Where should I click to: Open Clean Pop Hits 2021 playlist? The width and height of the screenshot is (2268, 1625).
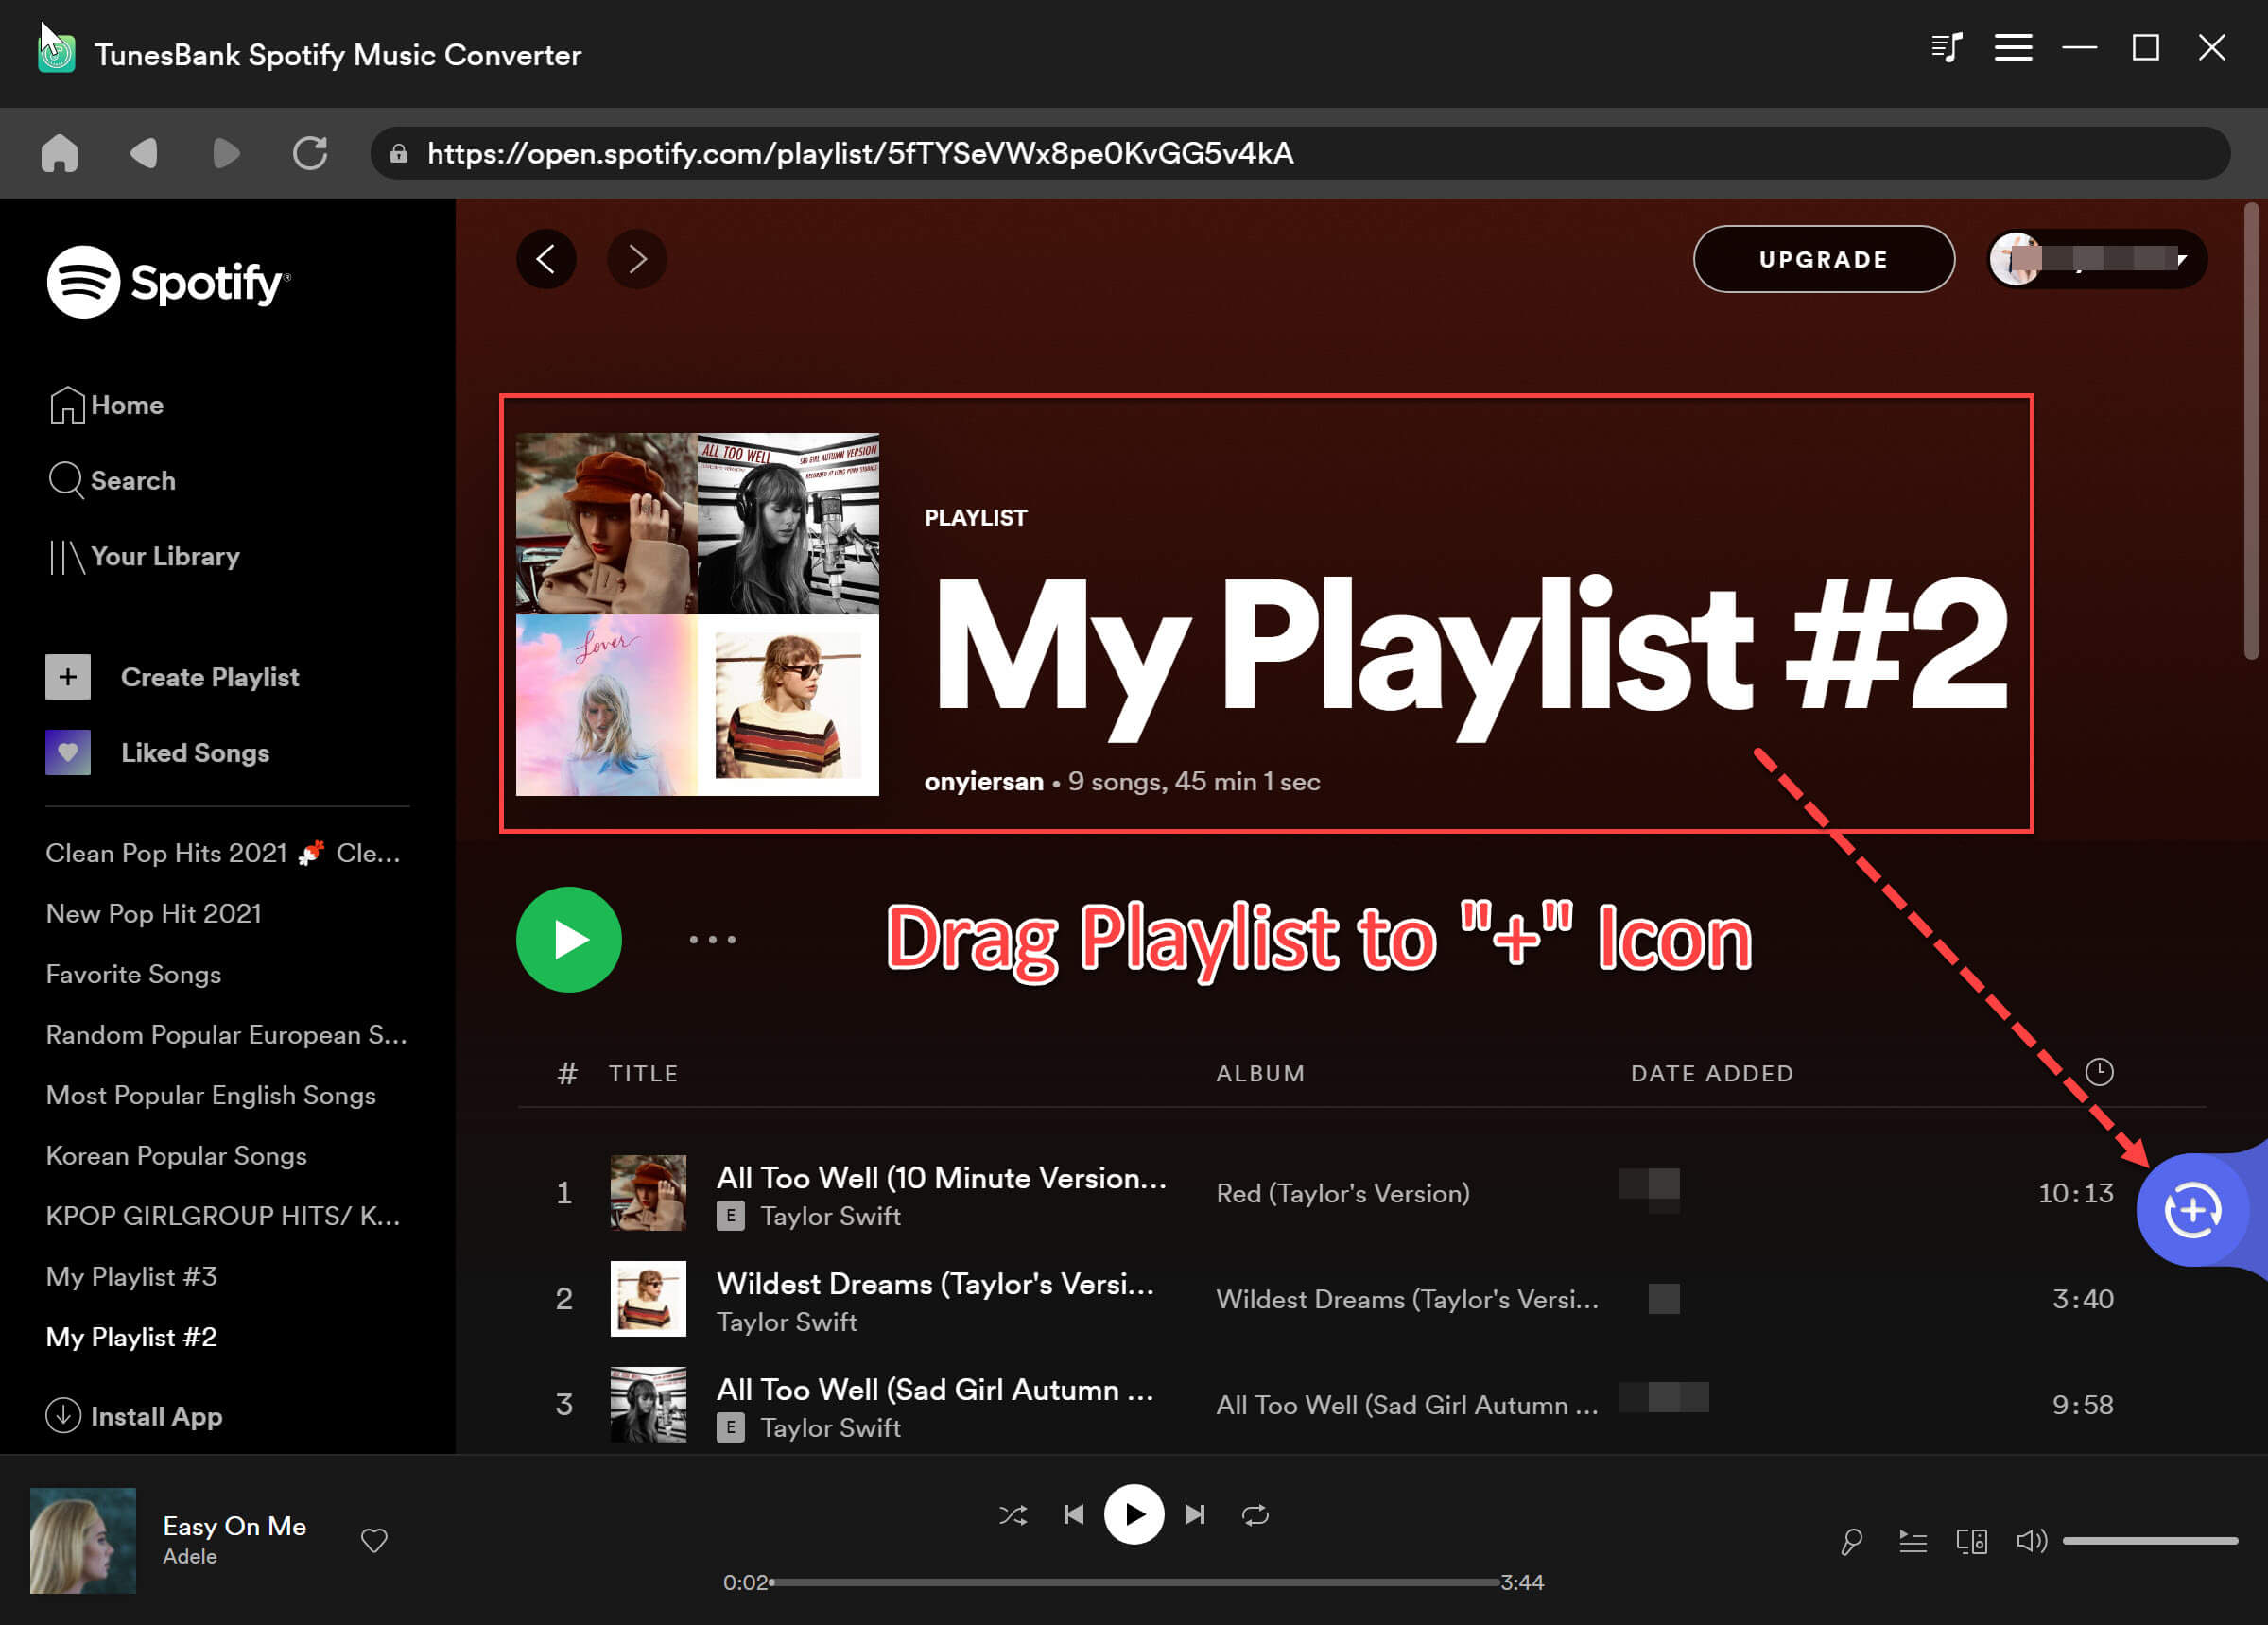(223, 853)
